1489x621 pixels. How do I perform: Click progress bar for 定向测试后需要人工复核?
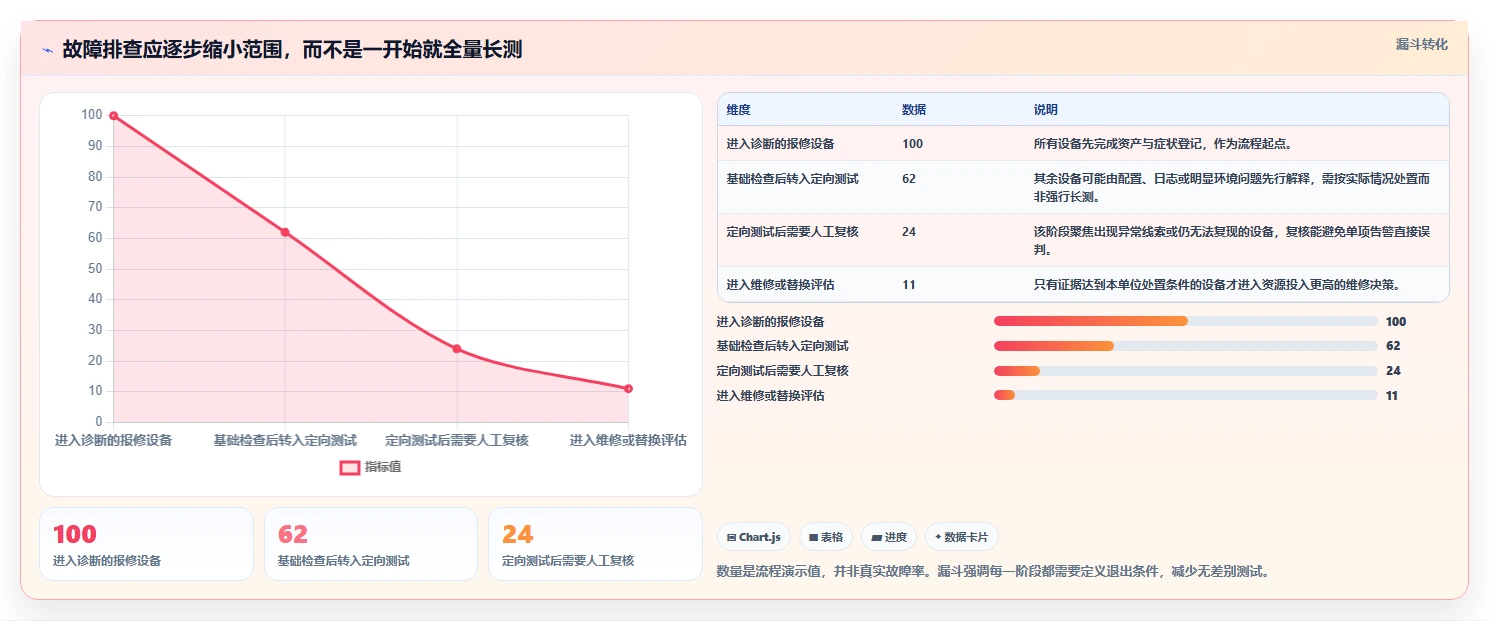pos(1186,371)
